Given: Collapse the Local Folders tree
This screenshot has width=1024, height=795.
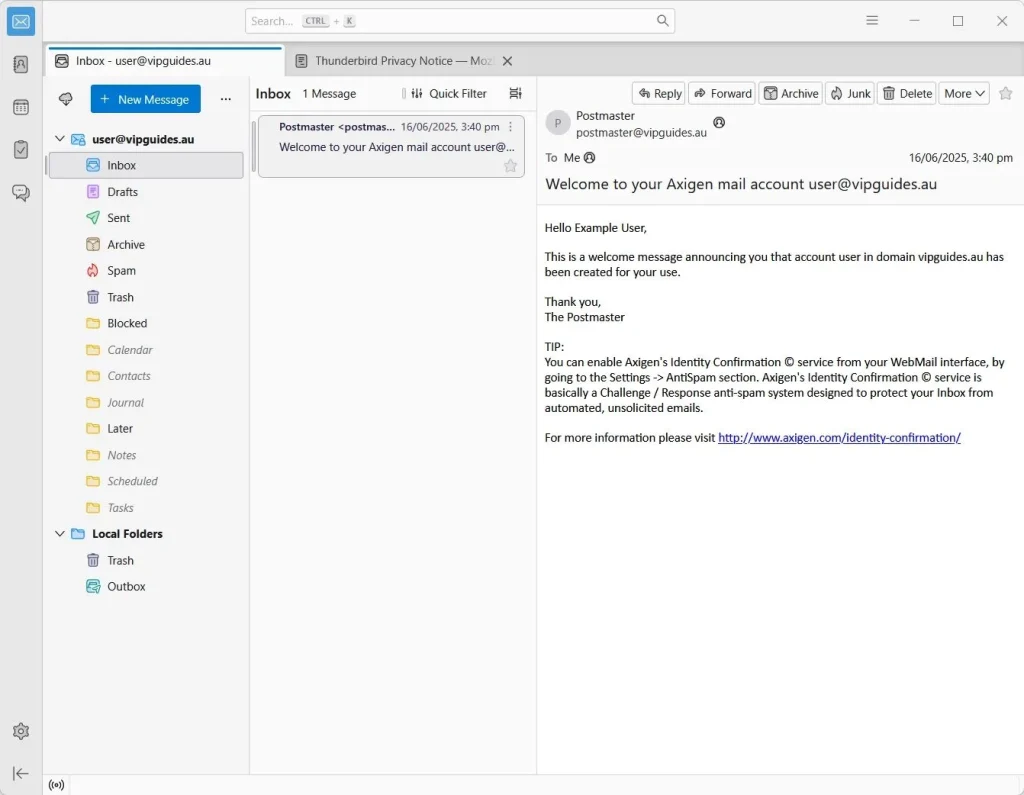Looking at the screenshot, I should 60,533.
